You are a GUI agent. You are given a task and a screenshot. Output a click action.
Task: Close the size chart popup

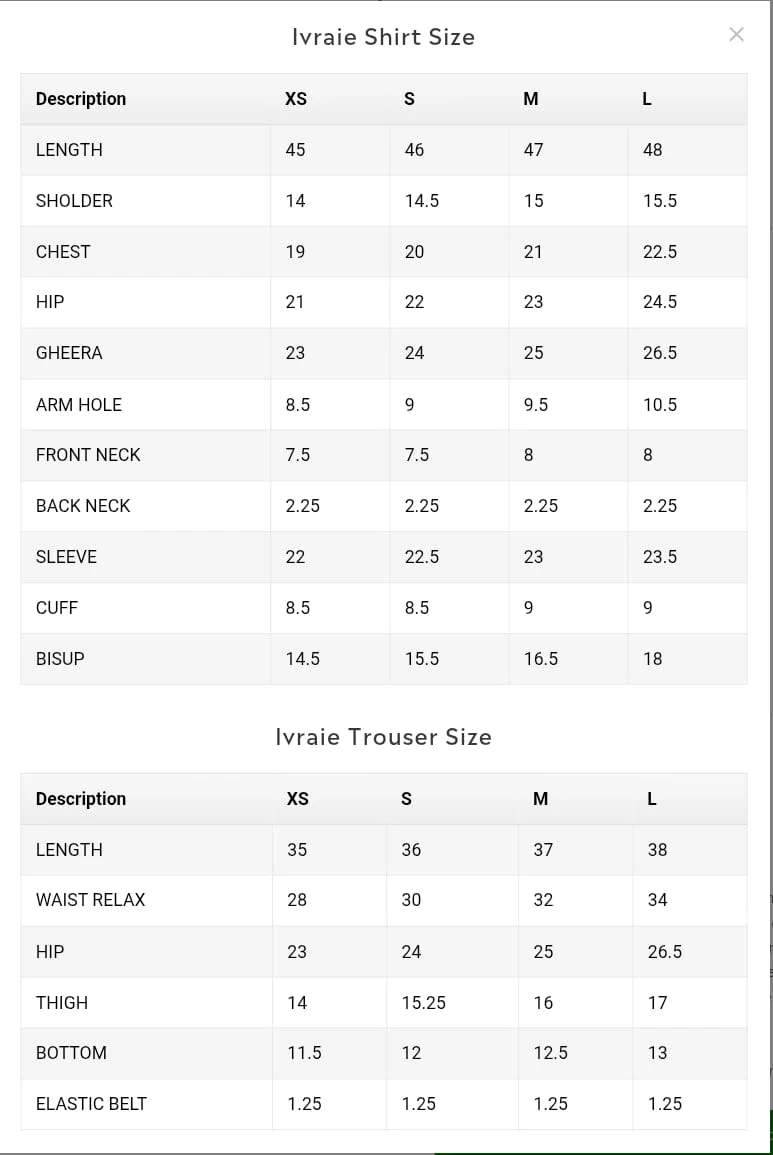pyautogui.click(x=736, y=35)
